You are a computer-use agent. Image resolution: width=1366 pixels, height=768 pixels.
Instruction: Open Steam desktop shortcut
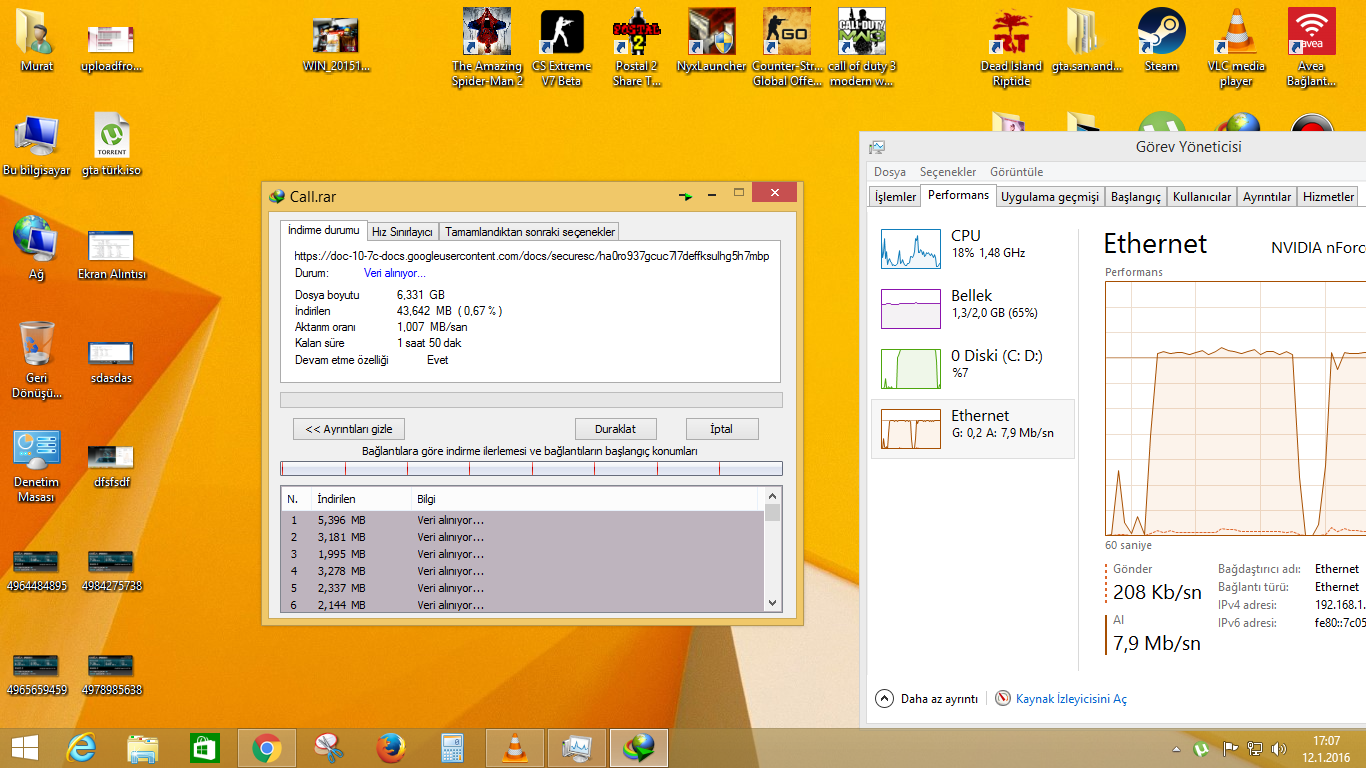(x=1161, y=40)
